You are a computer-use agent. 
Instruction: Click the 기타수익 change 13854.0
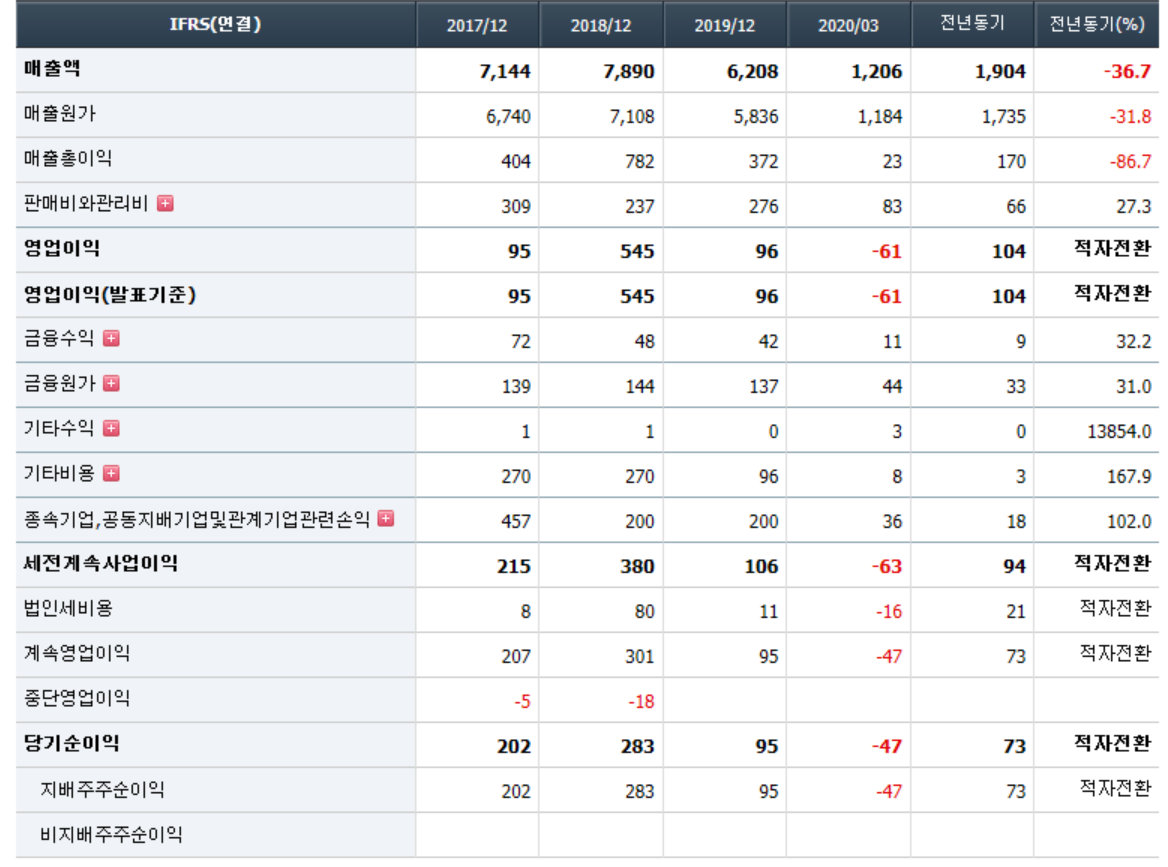click(1119, 431)
